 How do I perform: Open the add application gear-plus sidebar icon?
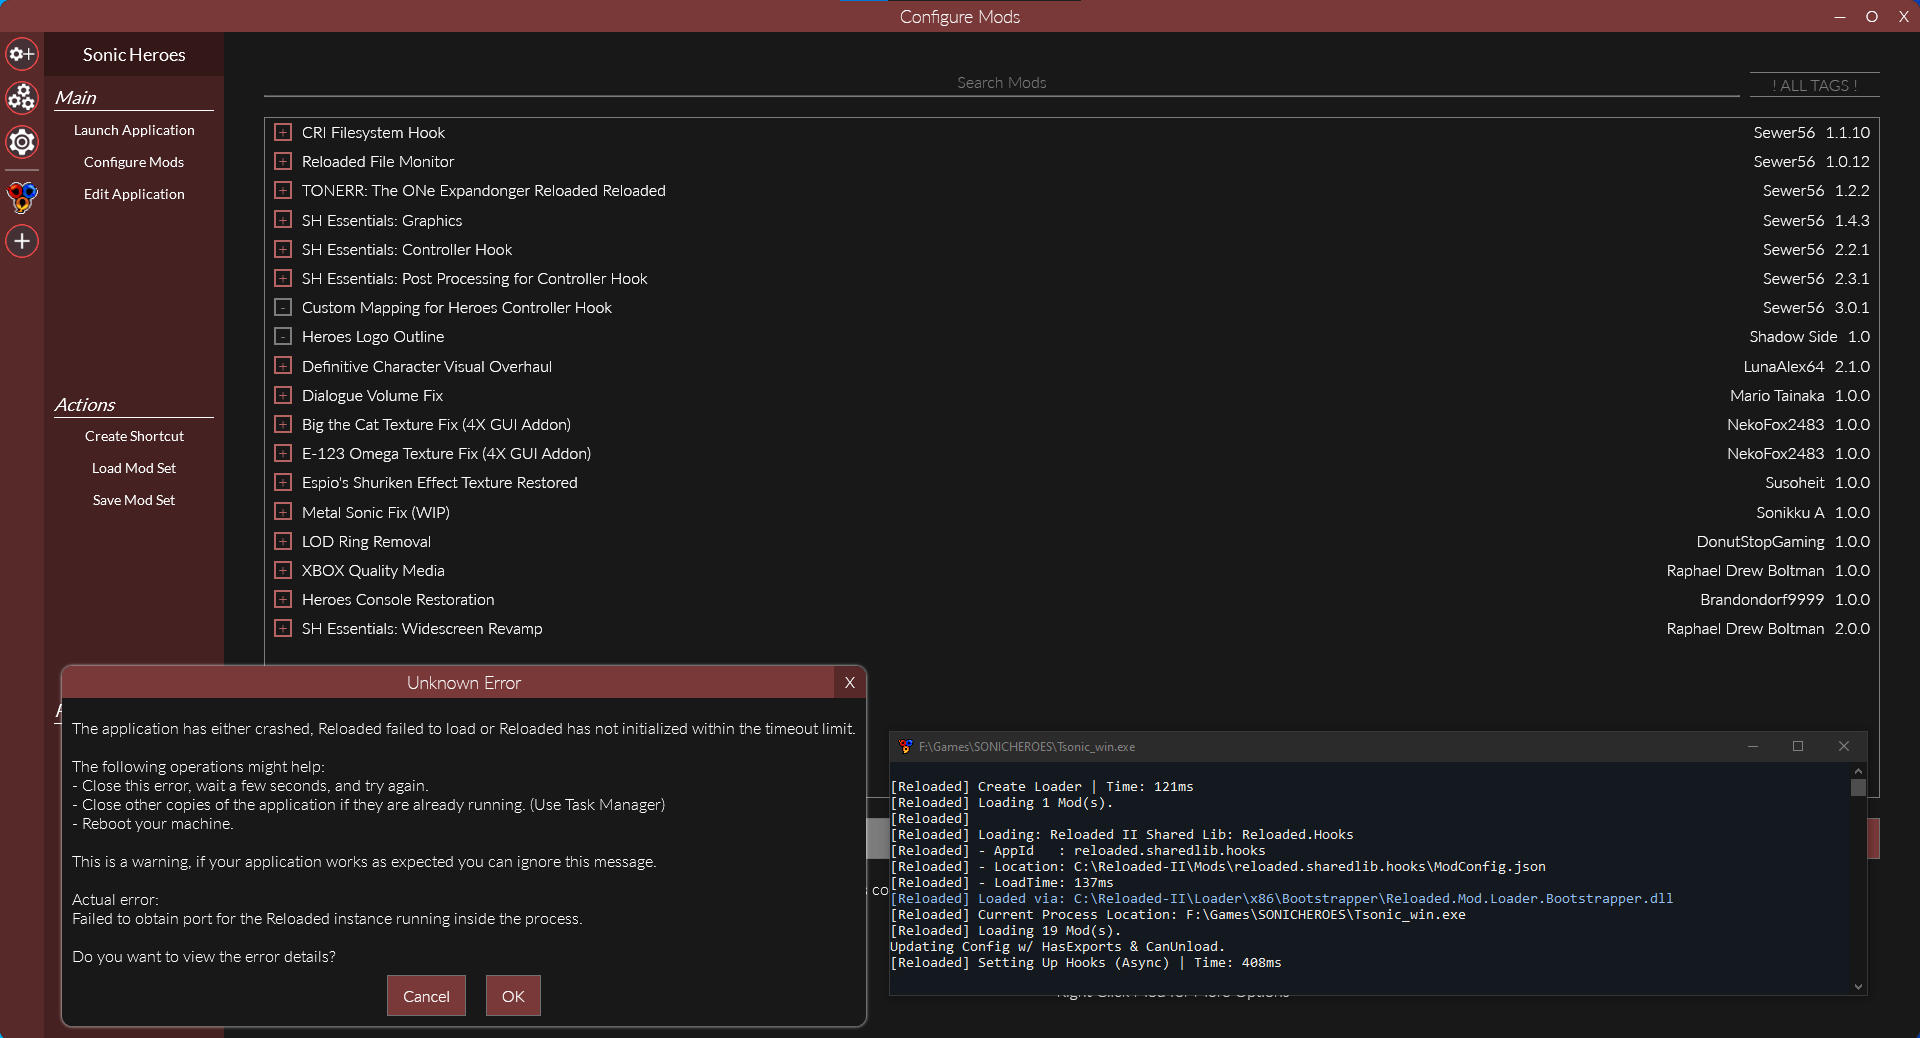pyautogui.click(x=22, y=54)
